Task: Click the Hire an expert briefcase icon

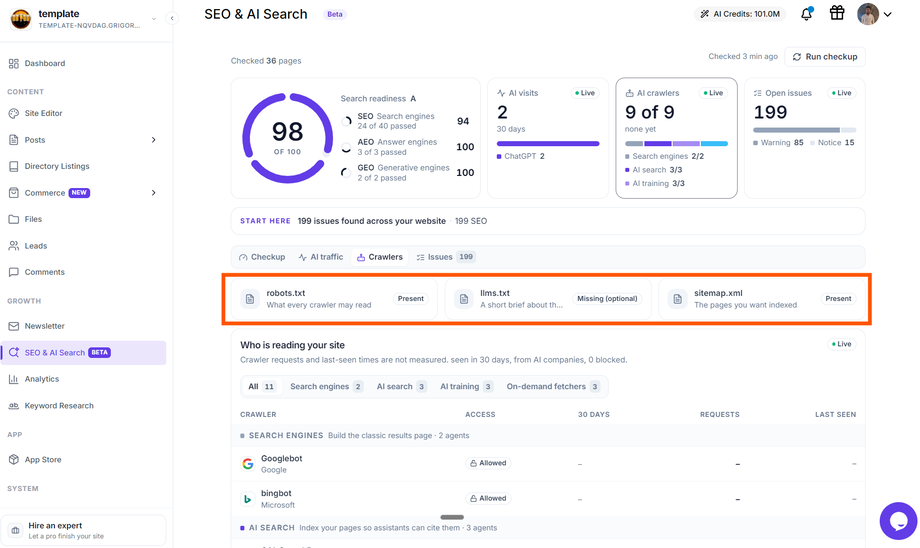Action: point(16,530)
